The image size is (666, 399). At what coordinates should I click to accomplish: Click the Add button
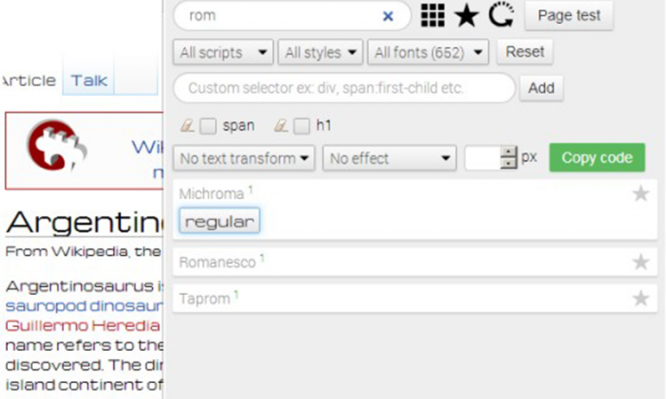[x=541, y=88]
